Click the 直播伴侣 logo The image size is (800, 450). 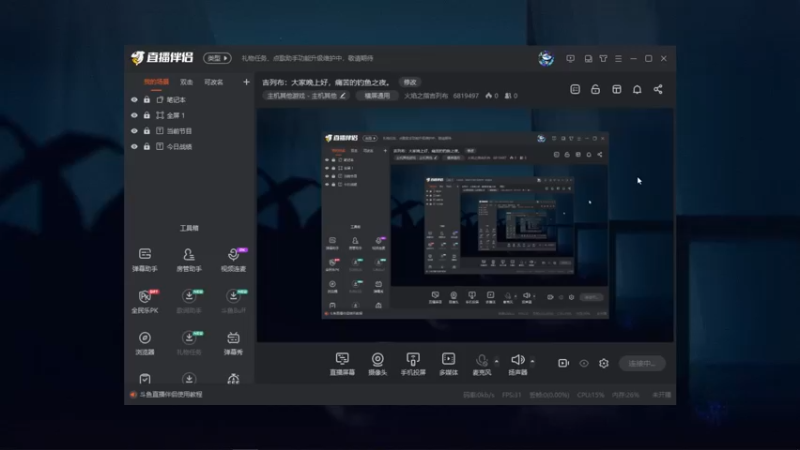pyautogui.click(x=162, y=58)
